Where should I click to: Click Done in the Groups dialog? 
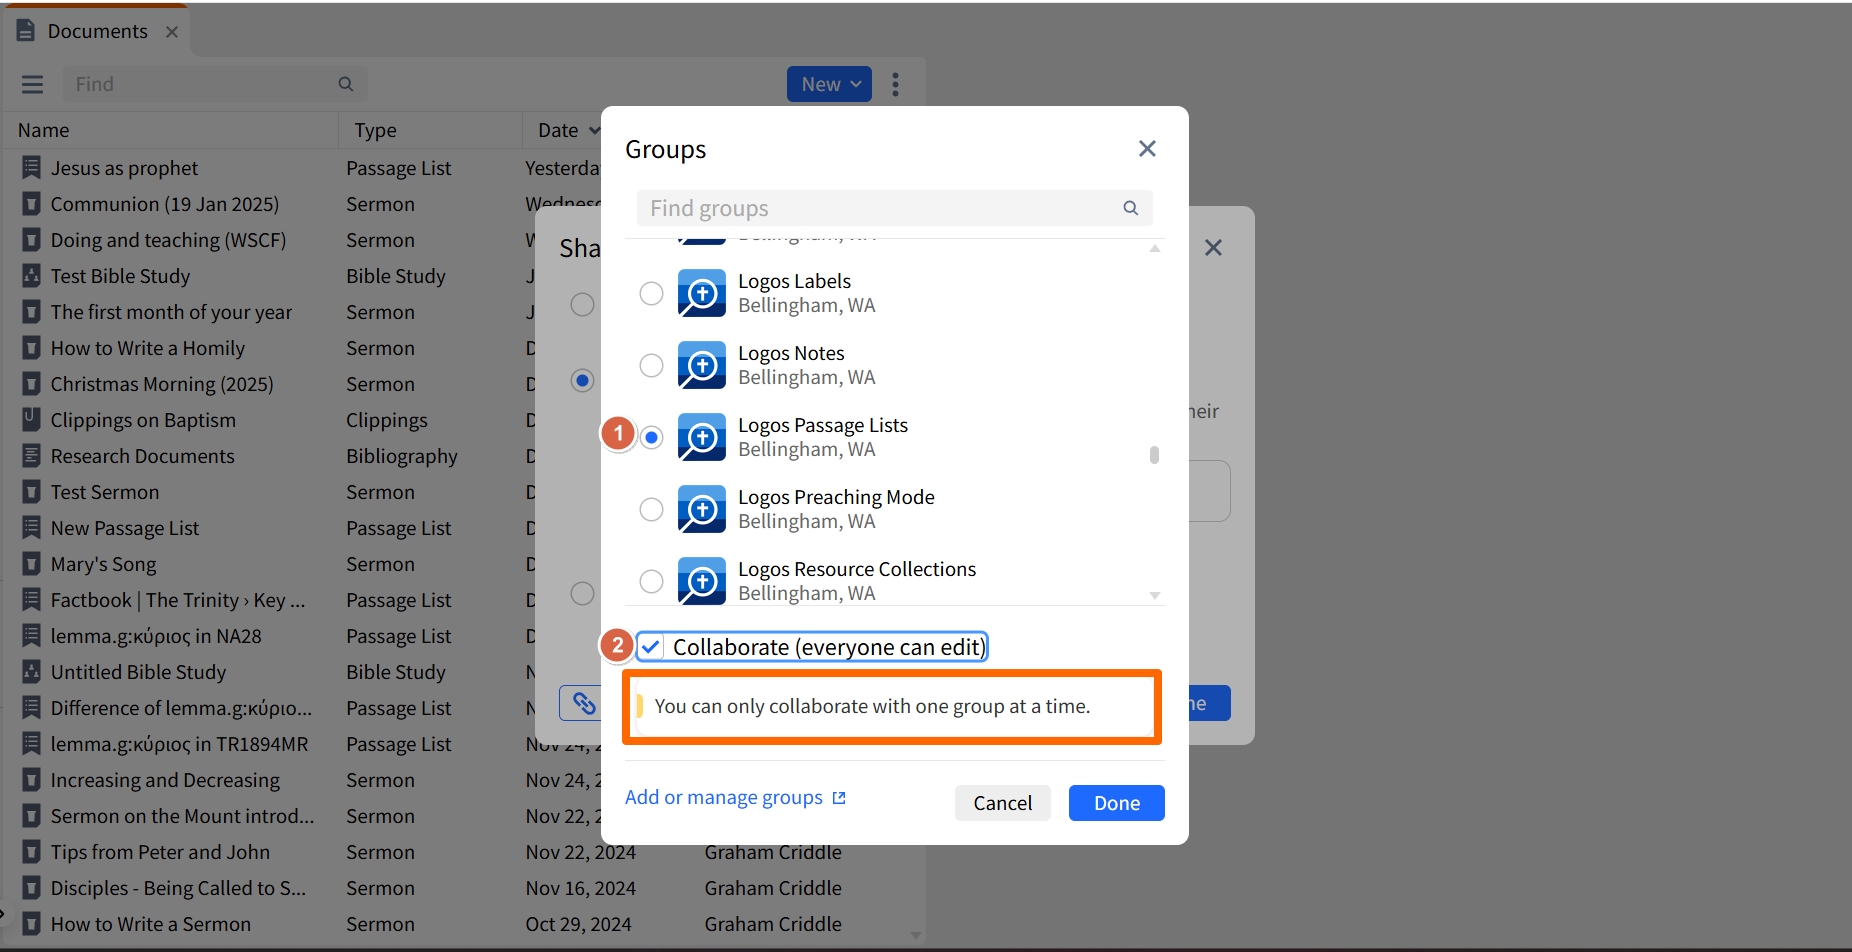click(1116, 803)
